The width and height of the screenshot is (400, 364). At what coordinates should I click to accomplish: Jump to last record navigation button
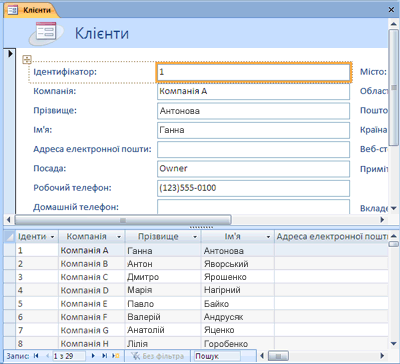104,356
